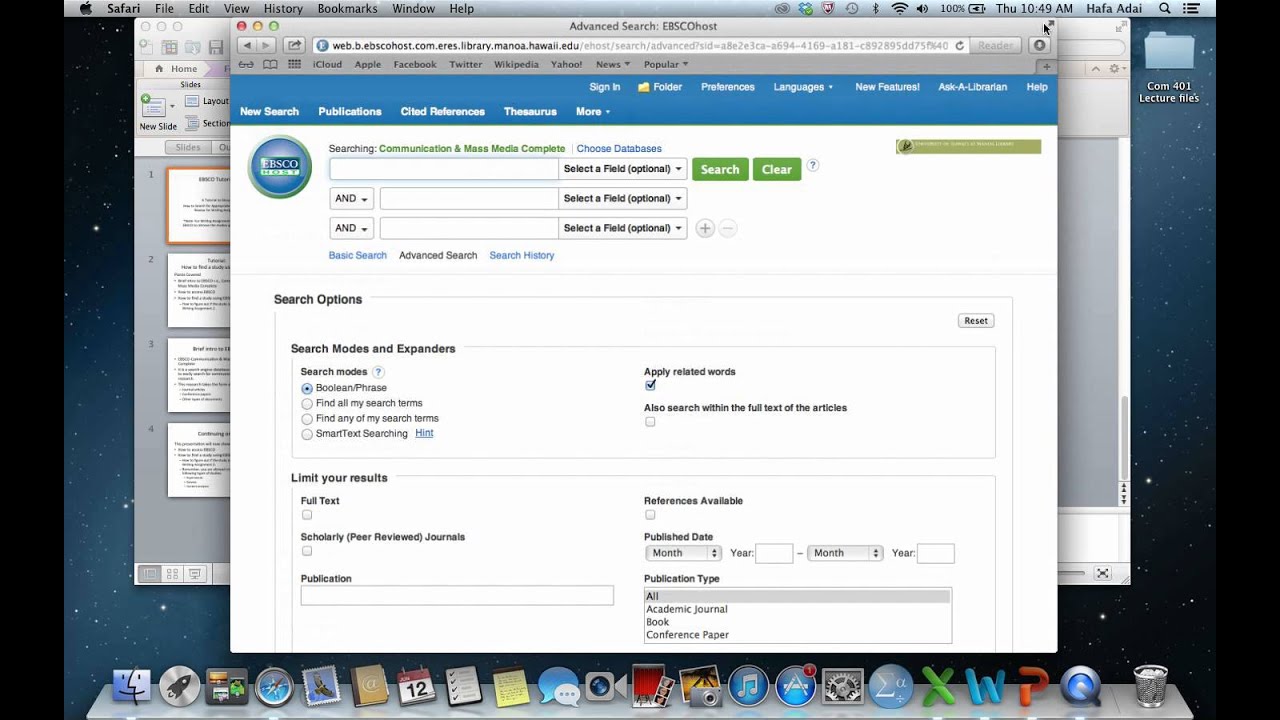Image resolution: width=1280 pixels, height=720 pixels.
Task: Select Academic Journal in Publication Type list
Action: tap(687, 609)
